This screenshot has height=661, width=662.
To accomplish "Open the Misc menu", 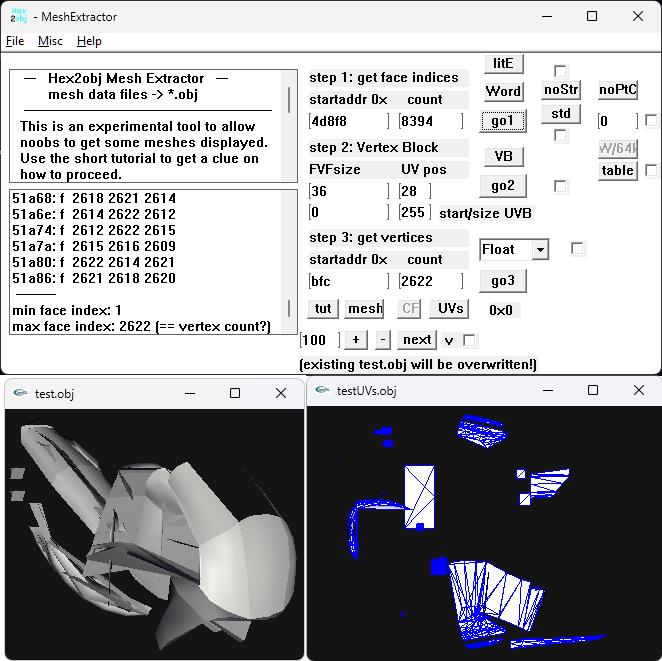I will click(x=50, y=41).
